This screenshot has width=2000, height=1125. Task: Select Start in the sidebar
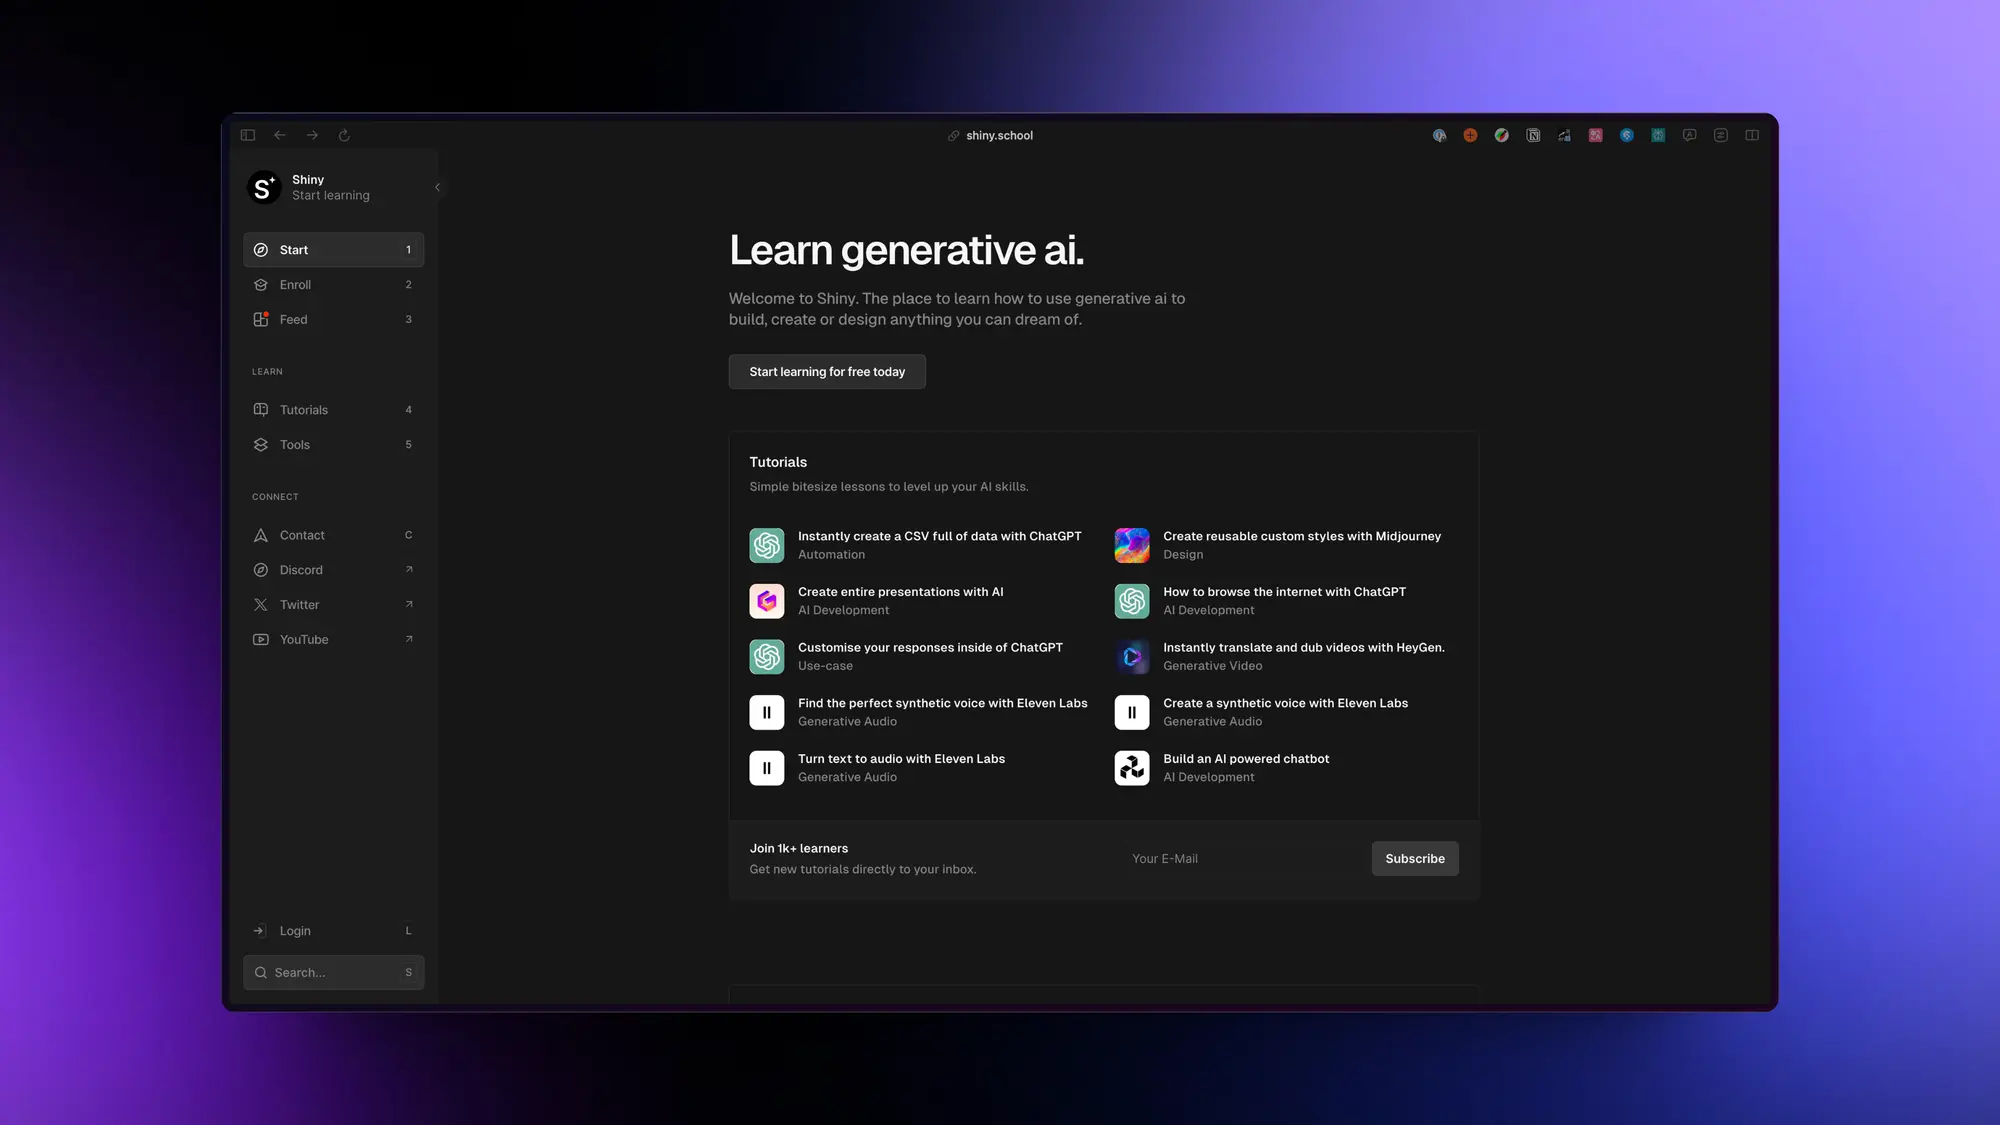point(333,250)
